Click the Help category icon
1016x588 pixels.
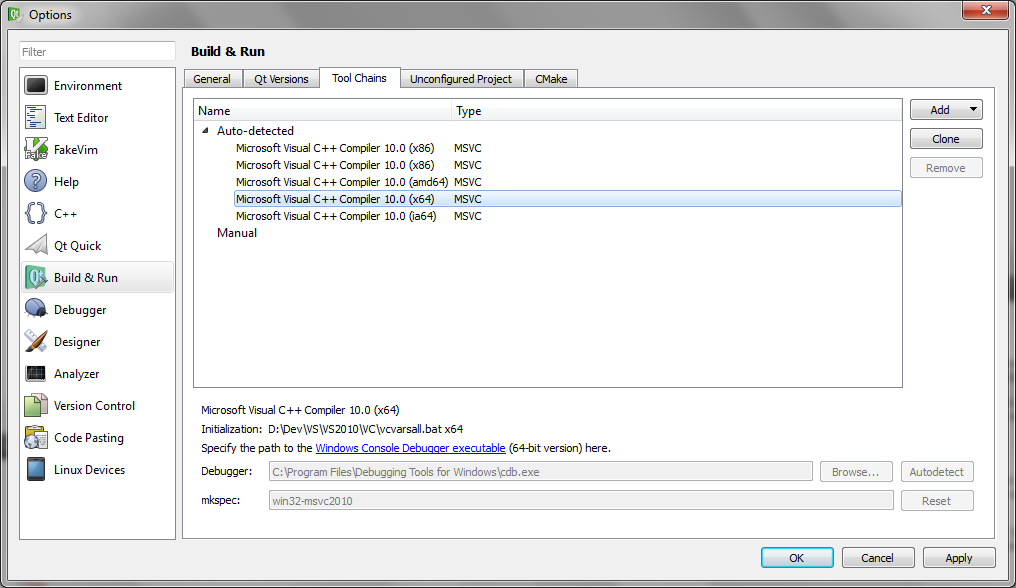36,182
